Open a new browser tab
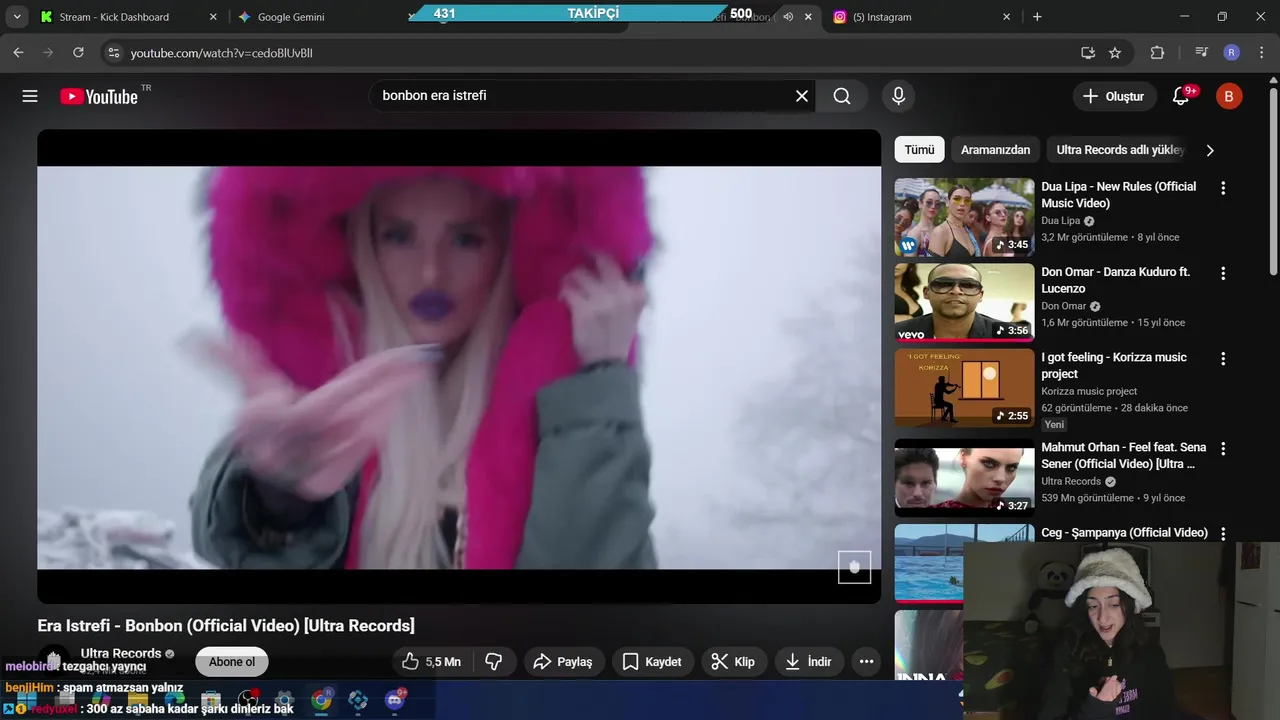Viewport: 1280px width, 720px height. pos(1037,17)
